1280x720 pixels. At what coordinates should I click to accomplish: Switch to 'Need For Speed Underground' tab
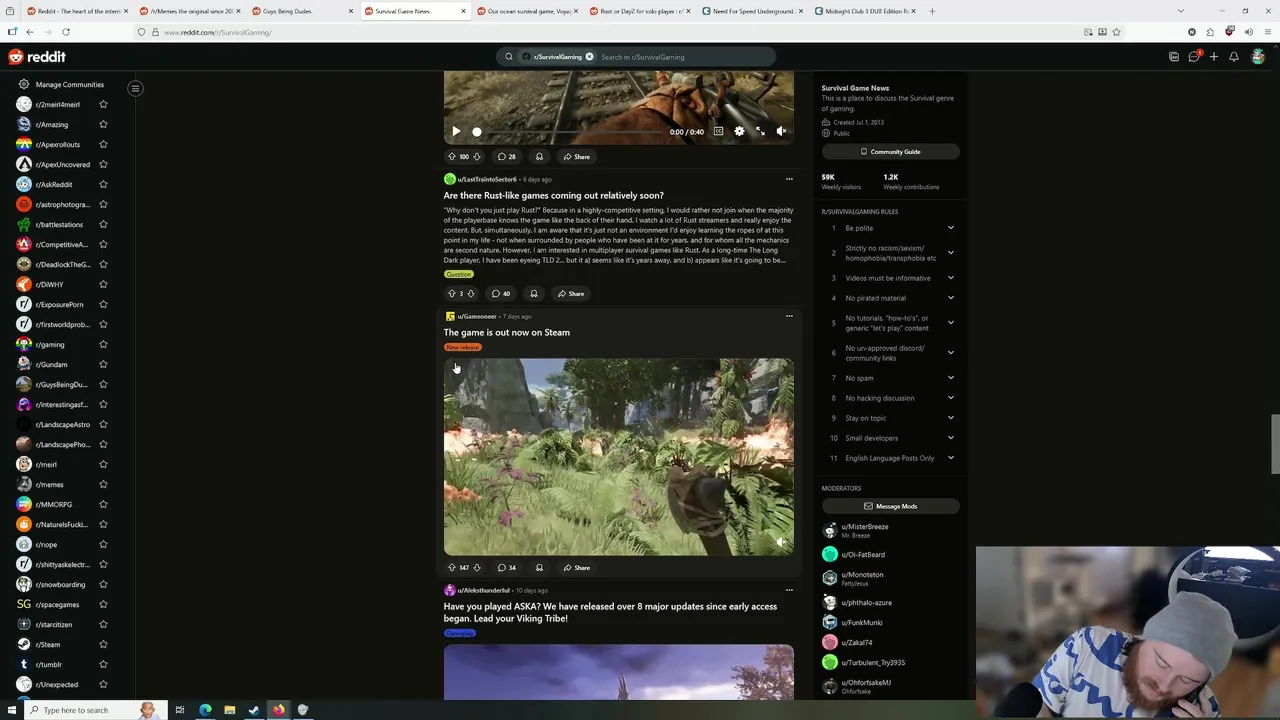coord(753,11)
